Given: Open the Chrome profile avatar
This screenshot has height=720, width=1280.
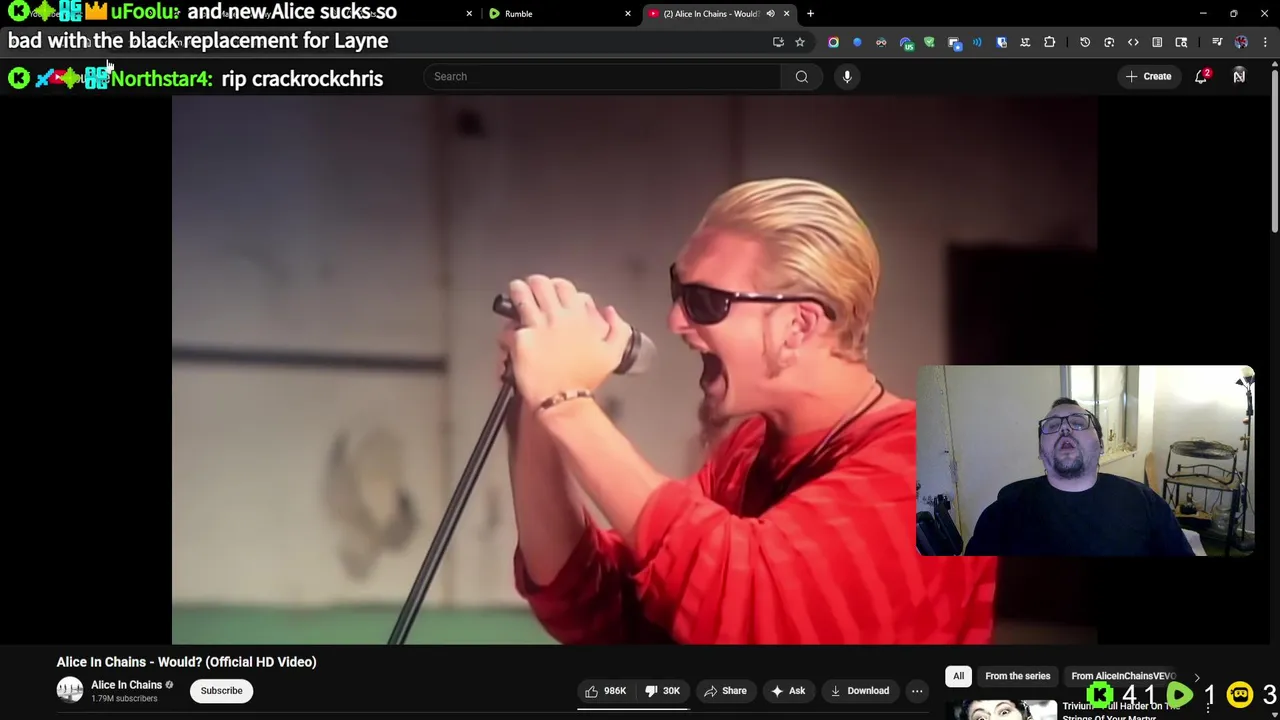Looking at the screenshot, I should click(x=1241, y=42).
